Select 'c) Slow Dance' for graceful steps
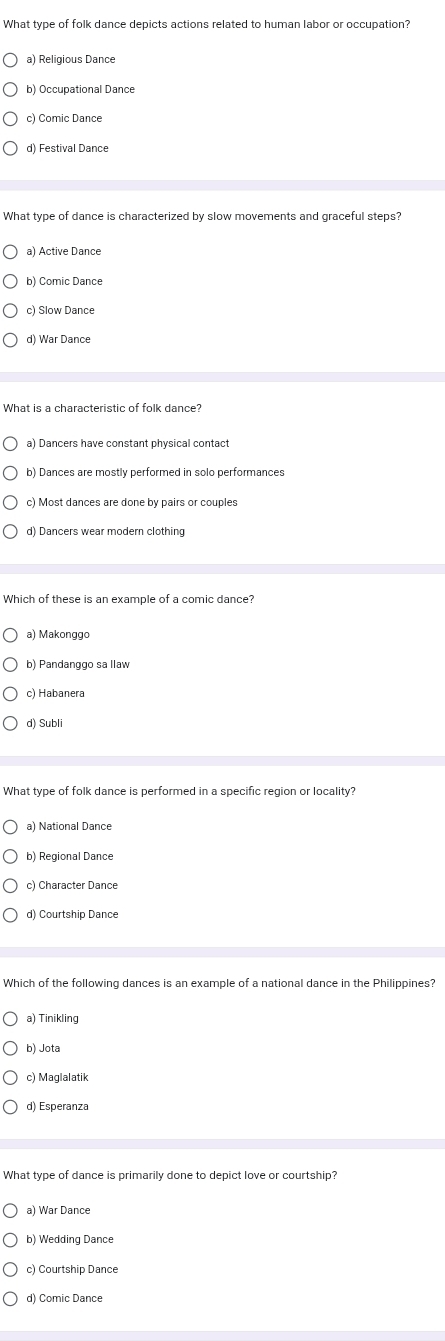 11,311
